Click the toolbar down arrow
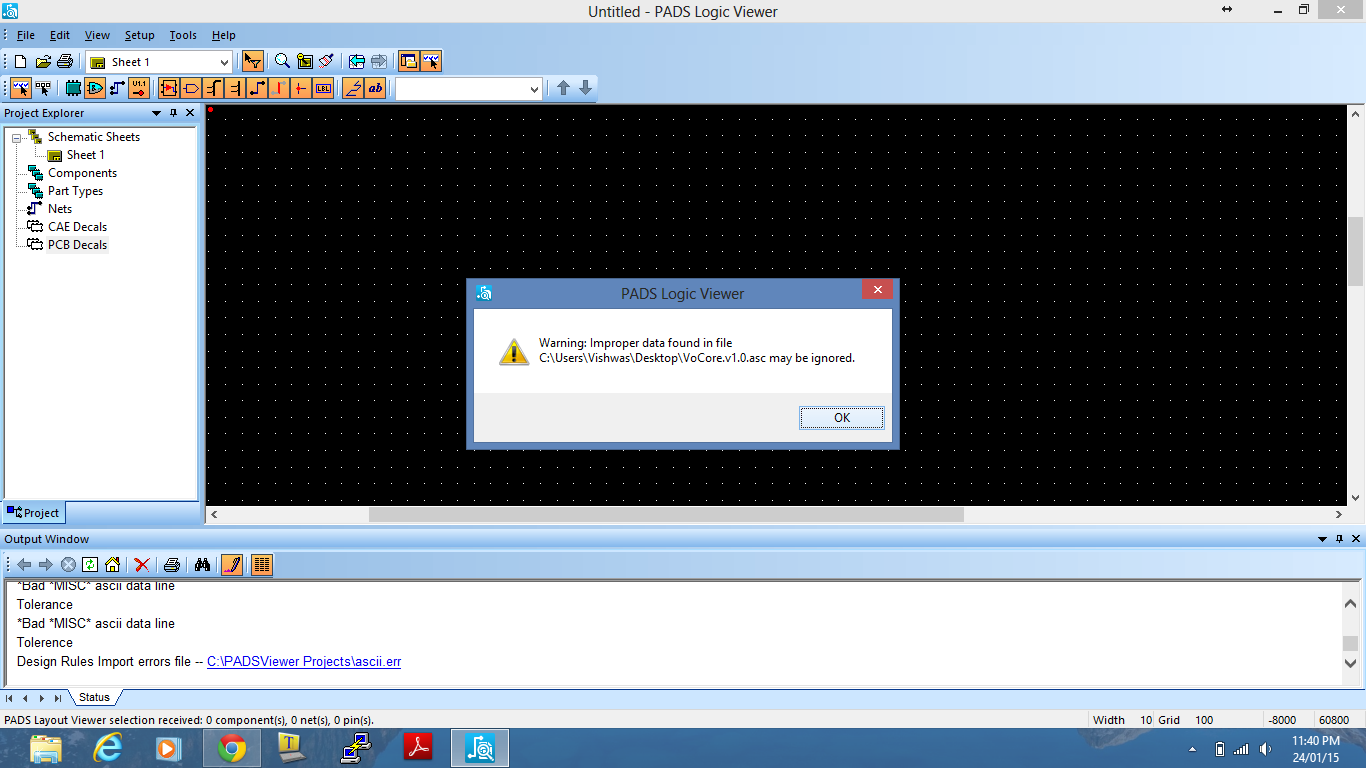The height and width of the screenshot is (768, 1366). click(586, 88)
